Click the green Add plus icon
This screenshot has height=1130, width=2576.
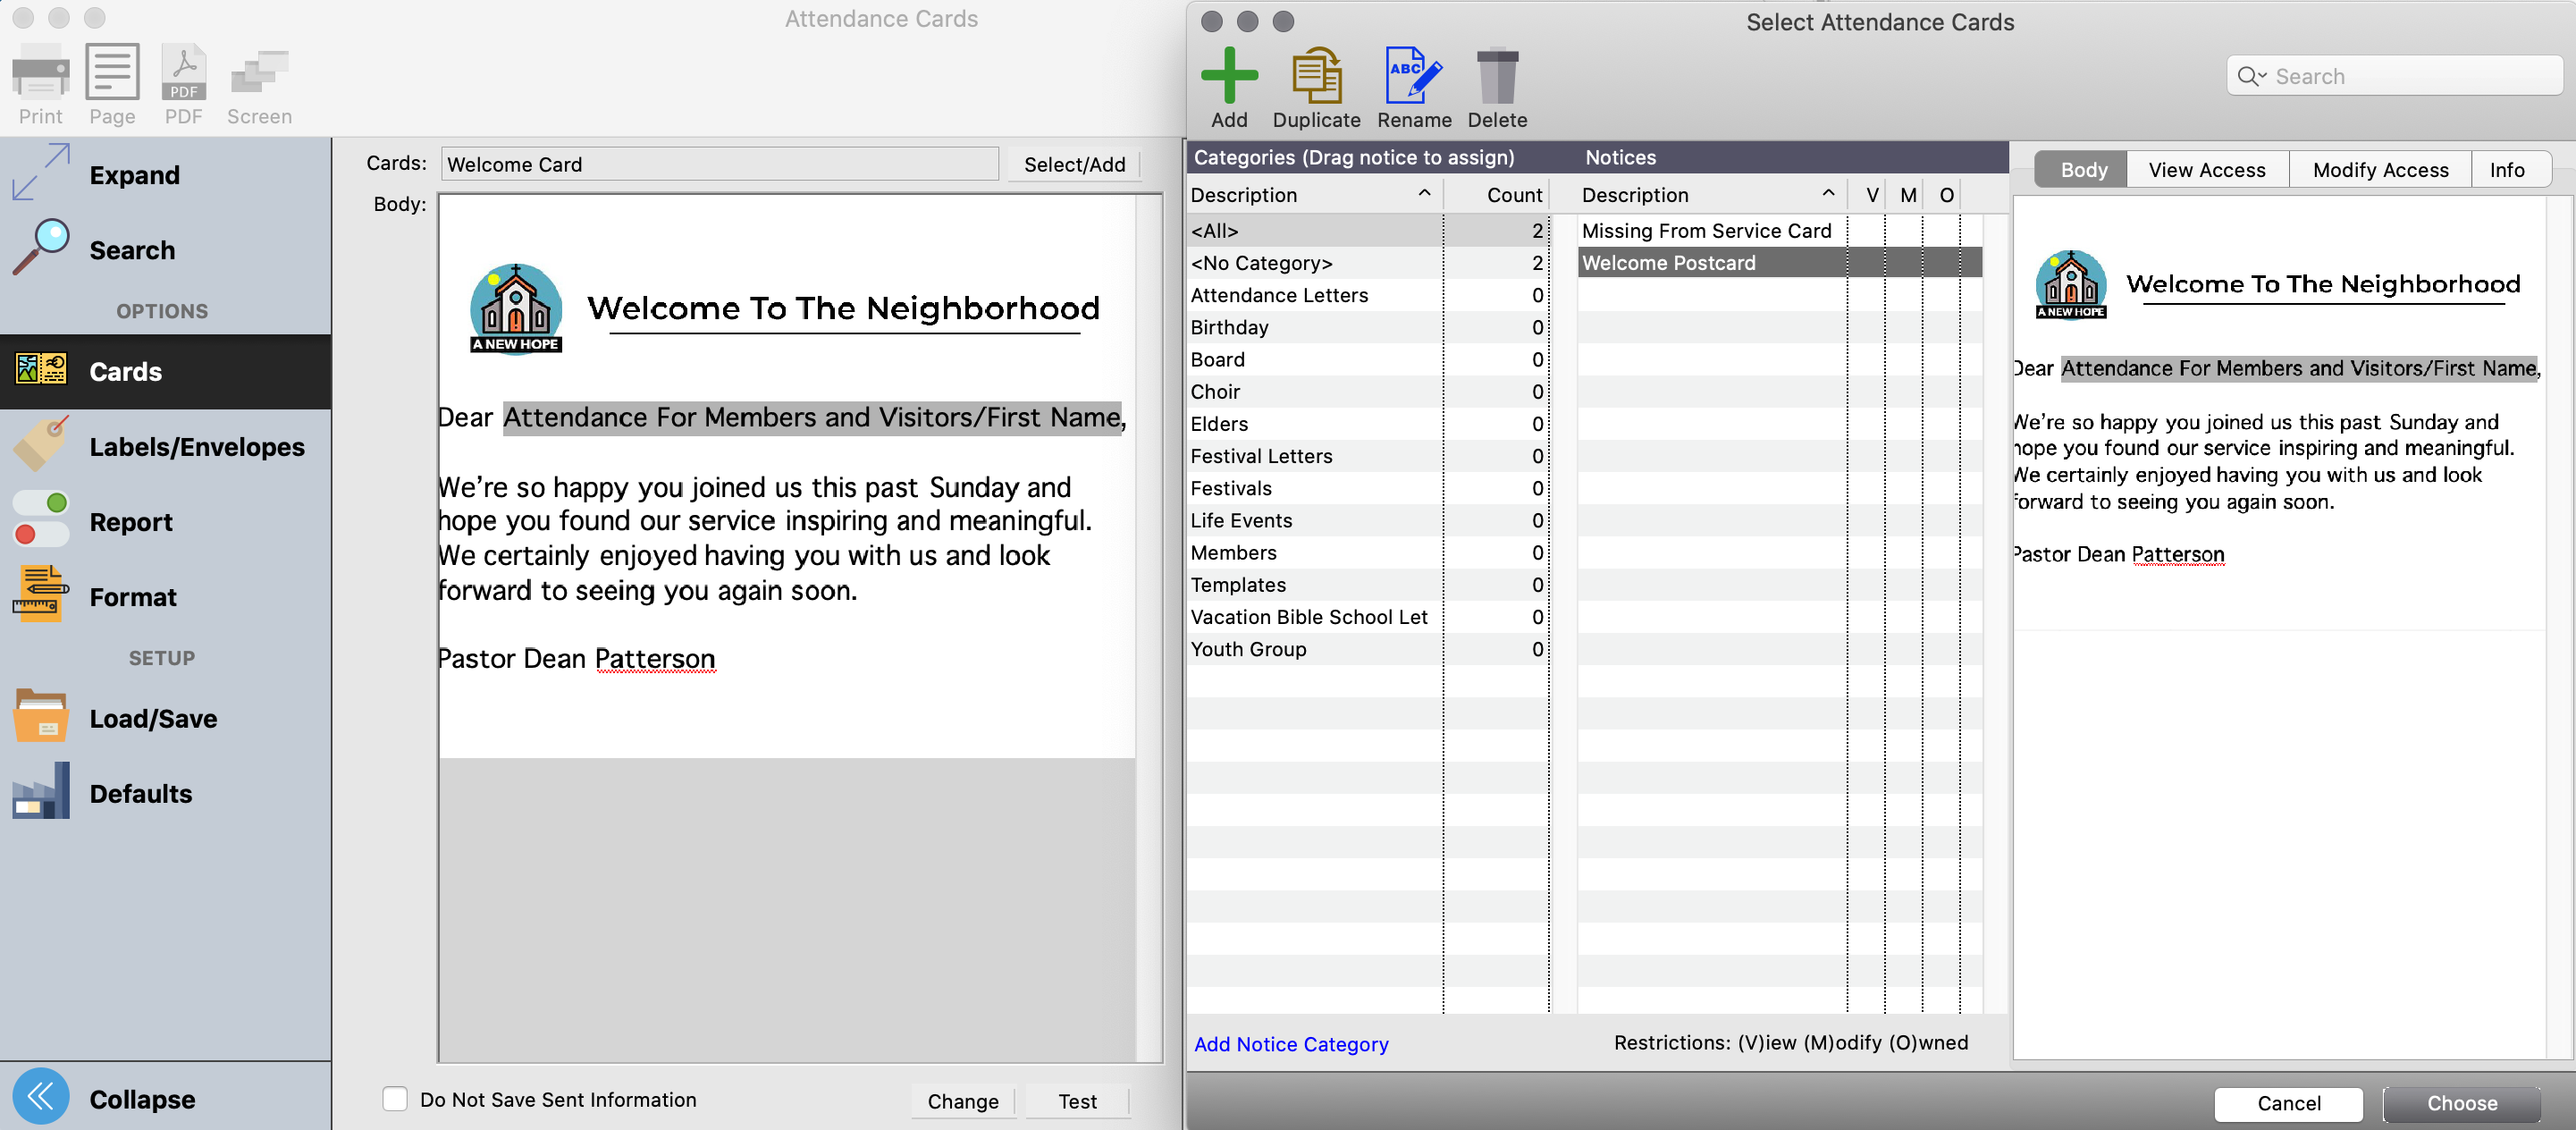tap(1229, 76)
